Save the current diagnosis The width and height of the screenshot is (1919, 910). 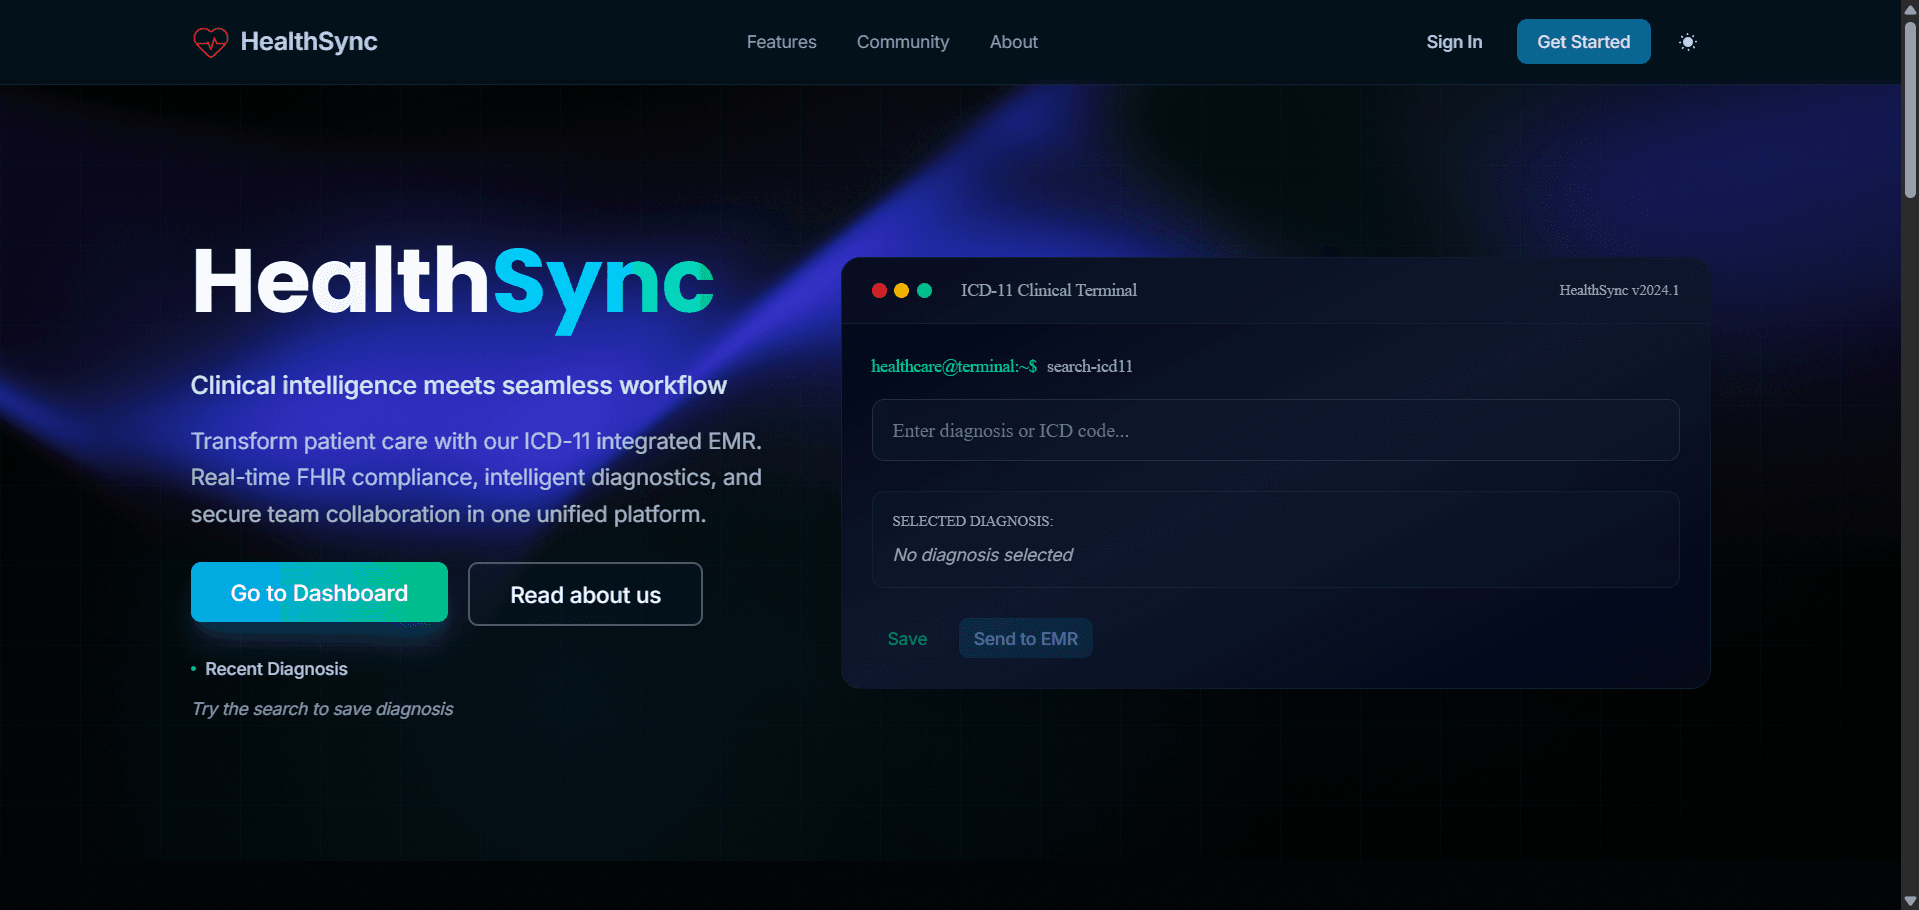(906, 638)
